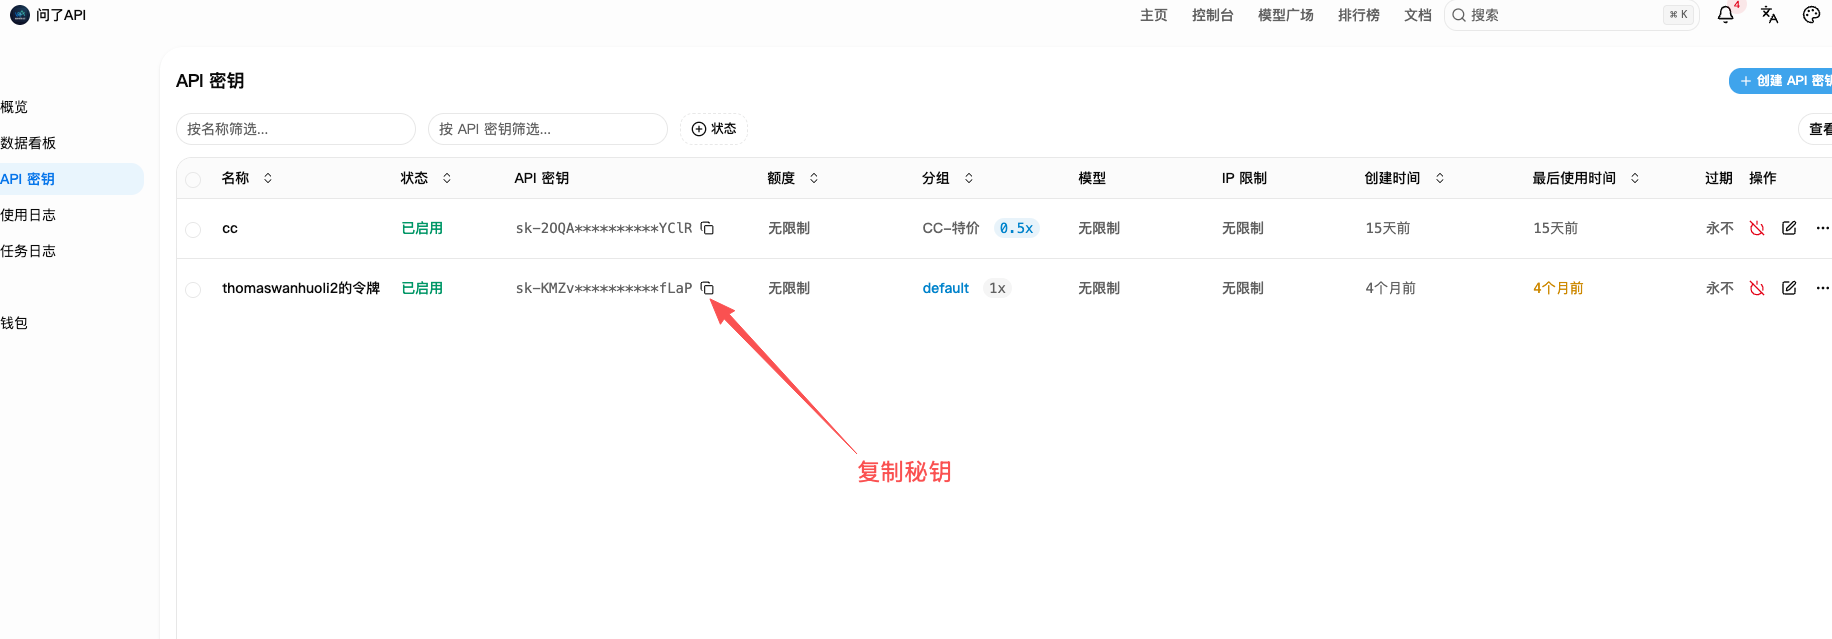Open more actions for the cc row
The image size is (1832, 639).
coord(1822,228)
